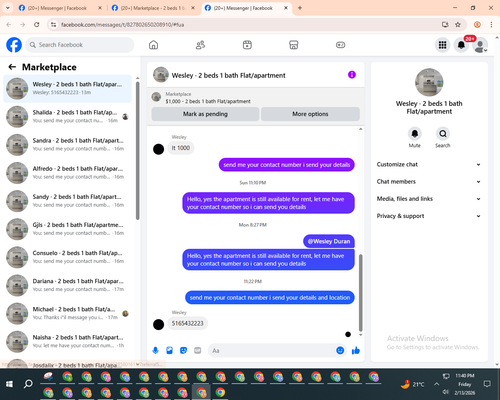Open Shalida conversation in chat list
The height and width of the screenshot is (400, 500).
coord(67,117)
